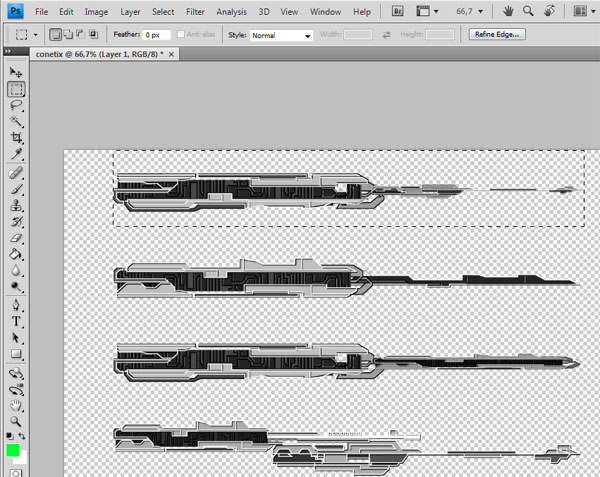Select the Blur tool
Image resolution: width=600 pixels, height=477 pixels.
point(16,270)
